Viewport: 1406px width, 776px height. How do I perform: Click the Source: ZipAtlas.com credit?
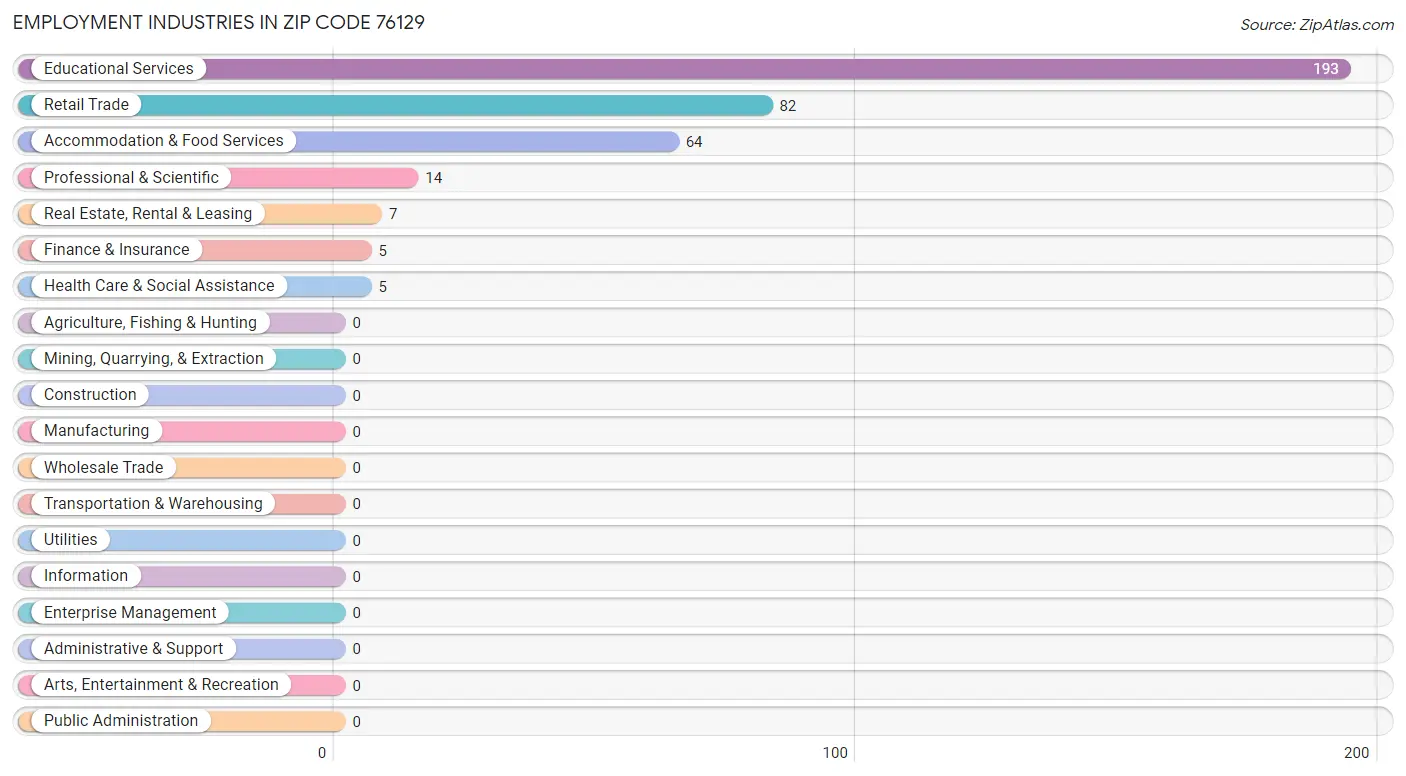pyautogui.click(x=1317, y=25)
